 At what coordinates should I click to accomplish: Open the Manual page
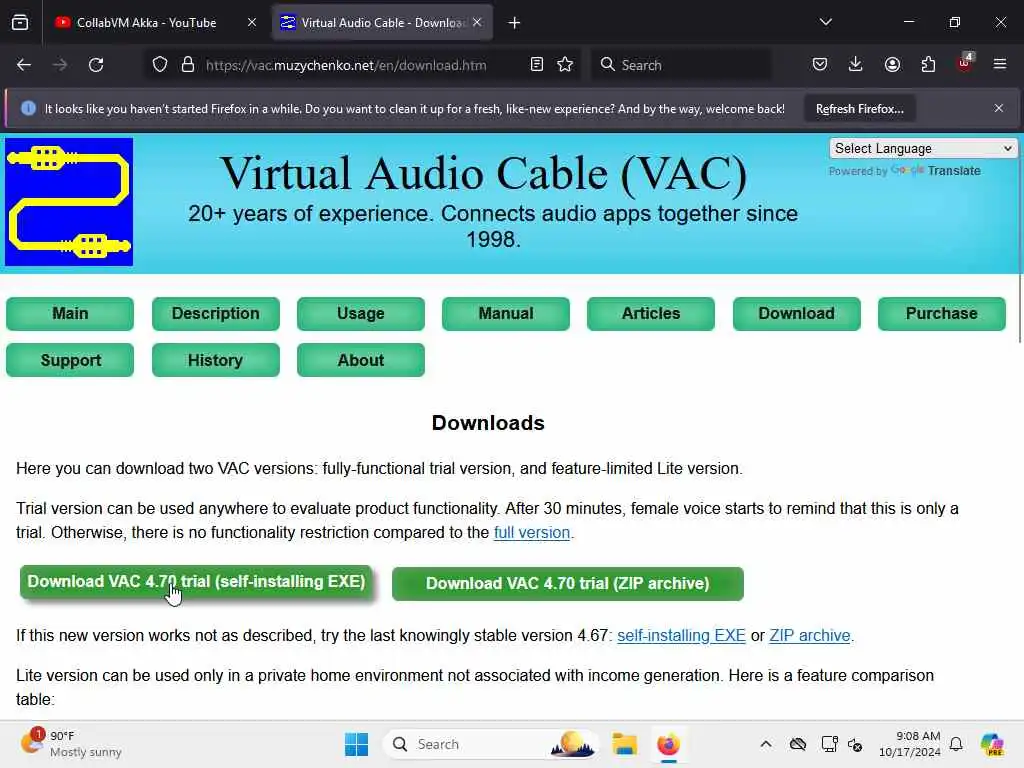pyautogui.click(x=505, y=314)
